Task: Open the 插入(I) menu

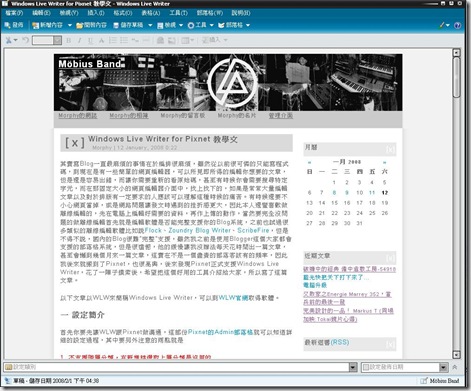Action: point(96,13)
